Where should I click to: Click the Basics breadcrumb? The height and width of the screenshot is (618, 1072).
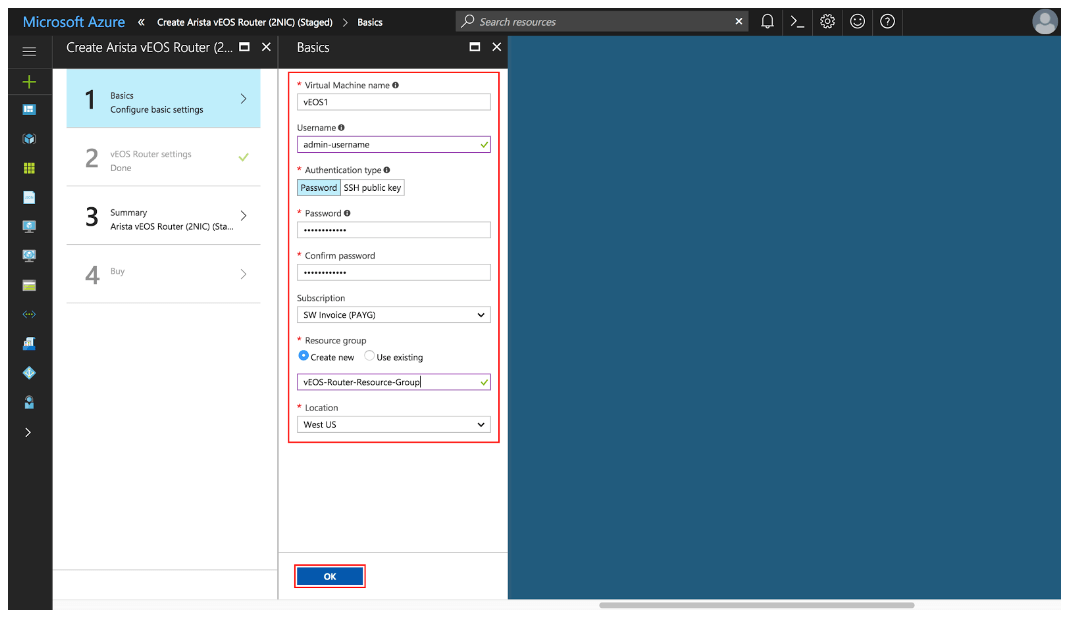(370, 23)
